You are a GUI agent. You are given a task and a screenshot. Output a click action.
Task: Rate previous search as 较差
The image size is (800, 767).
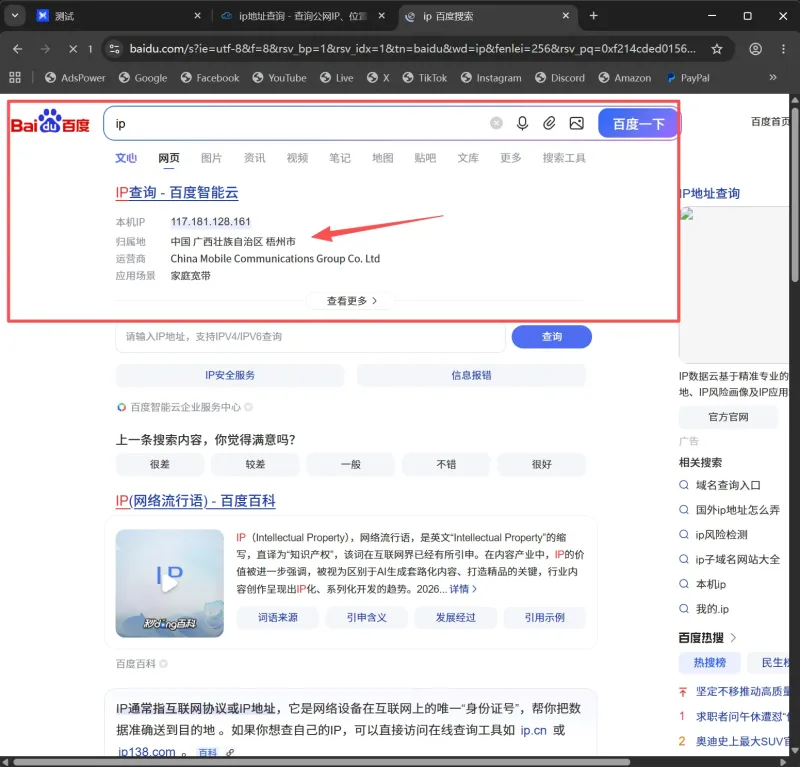tap(255, 464)
